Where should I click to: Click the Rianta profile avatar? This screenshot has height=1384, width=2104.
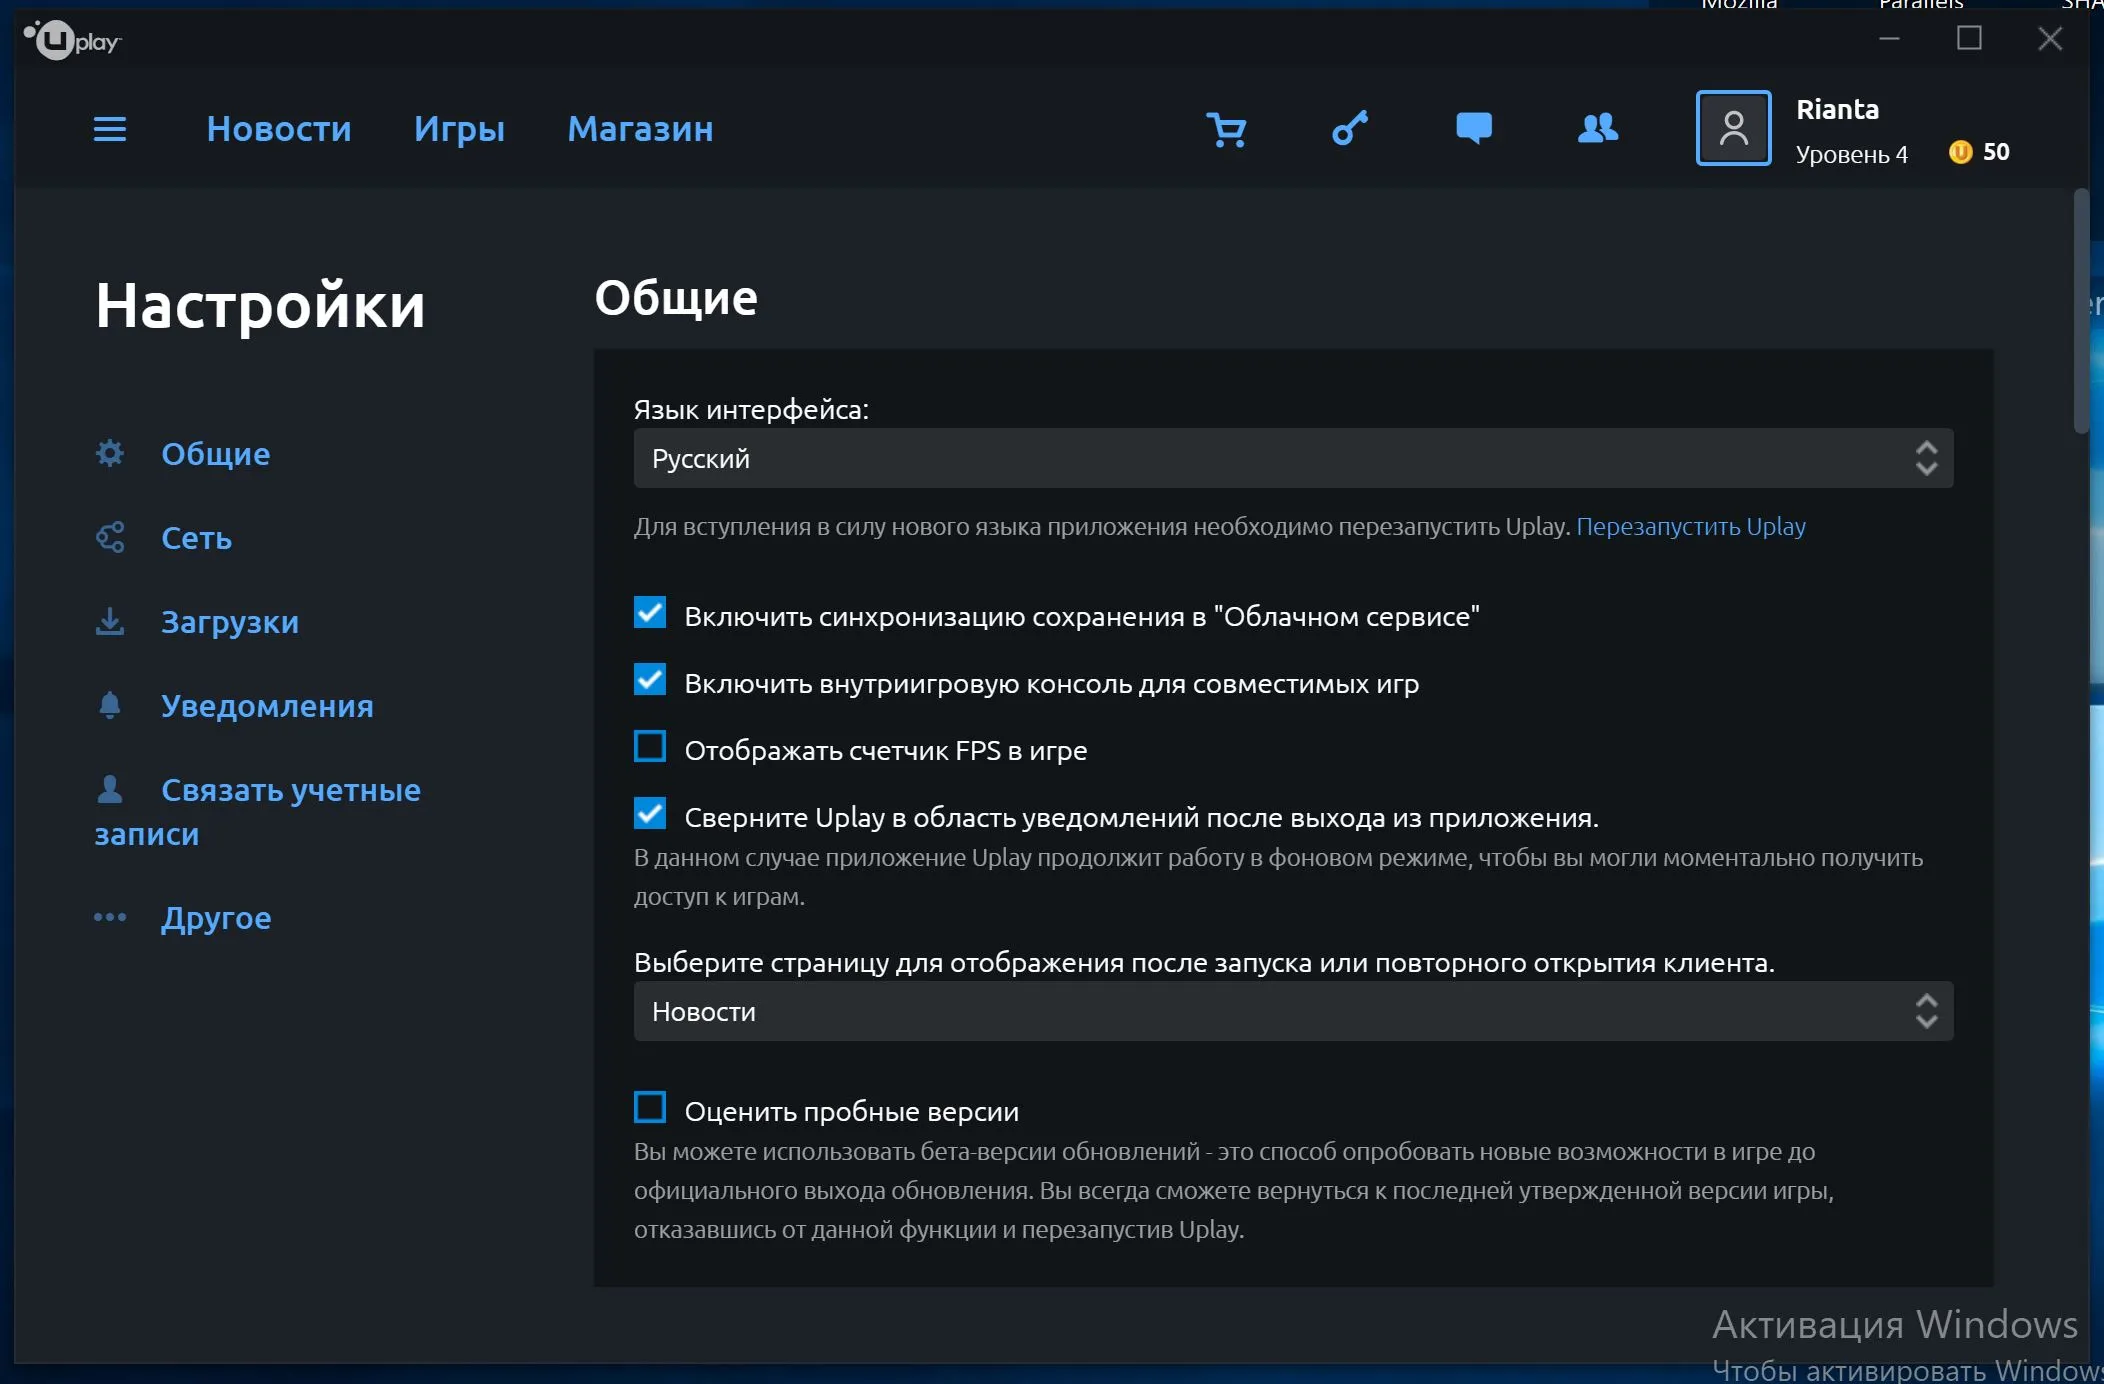click(1733, 128)
